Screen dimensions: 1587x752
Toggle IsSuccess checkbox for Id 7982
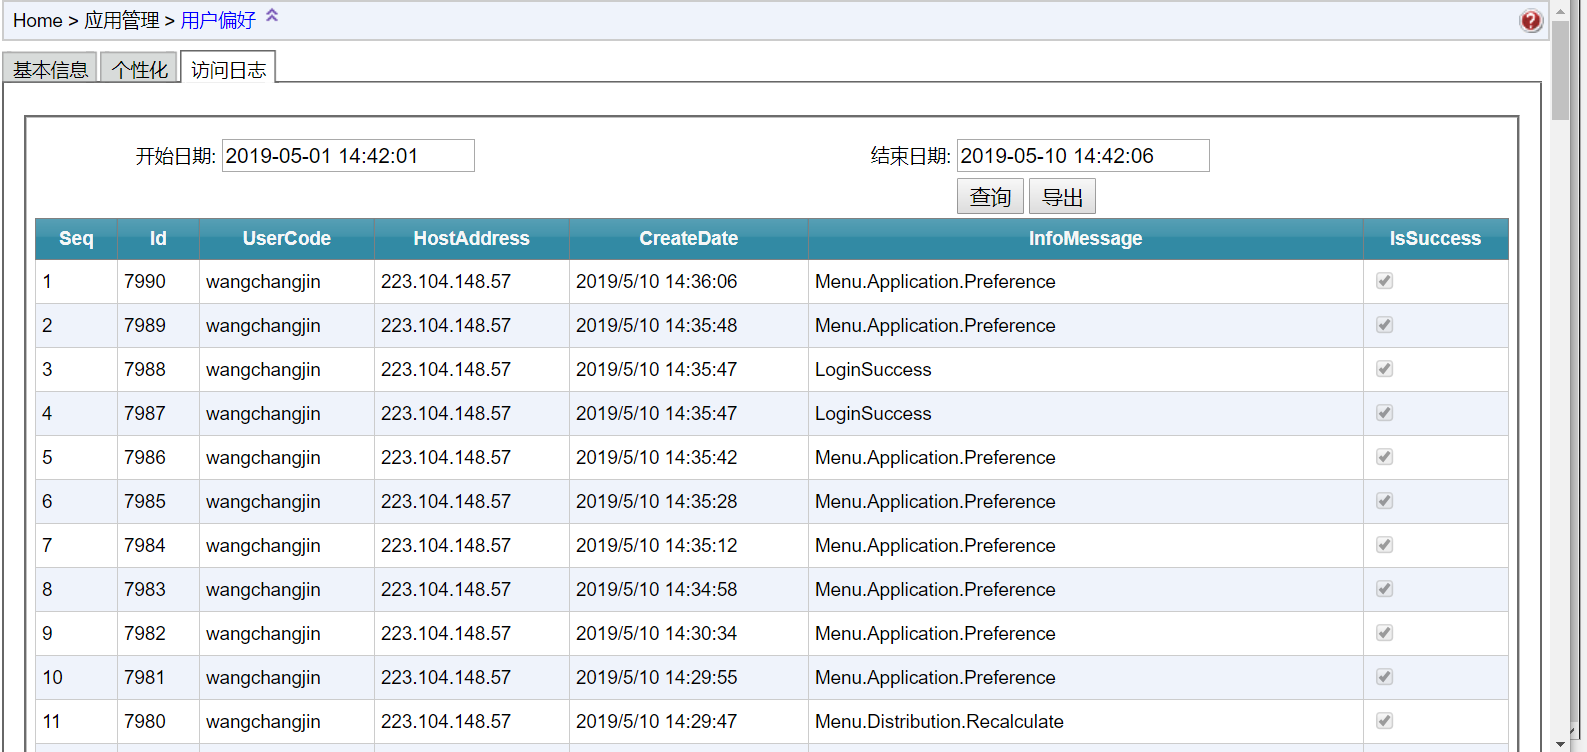coord(1384,633)
